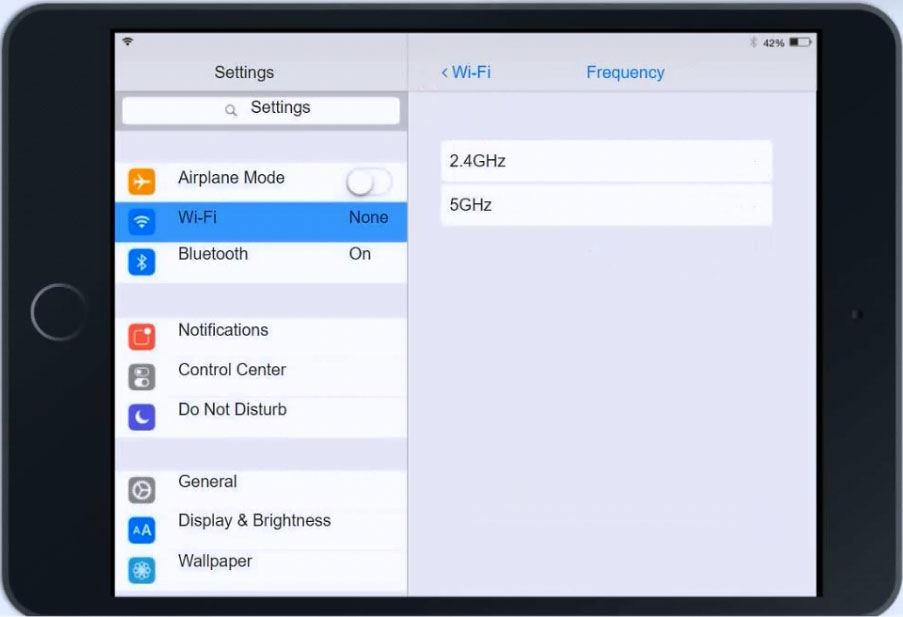The height and width of the screenshot is (617, 903).
Task: Tap the red Notifications icon
Action: pyautogui.click(x=142, y=337)
